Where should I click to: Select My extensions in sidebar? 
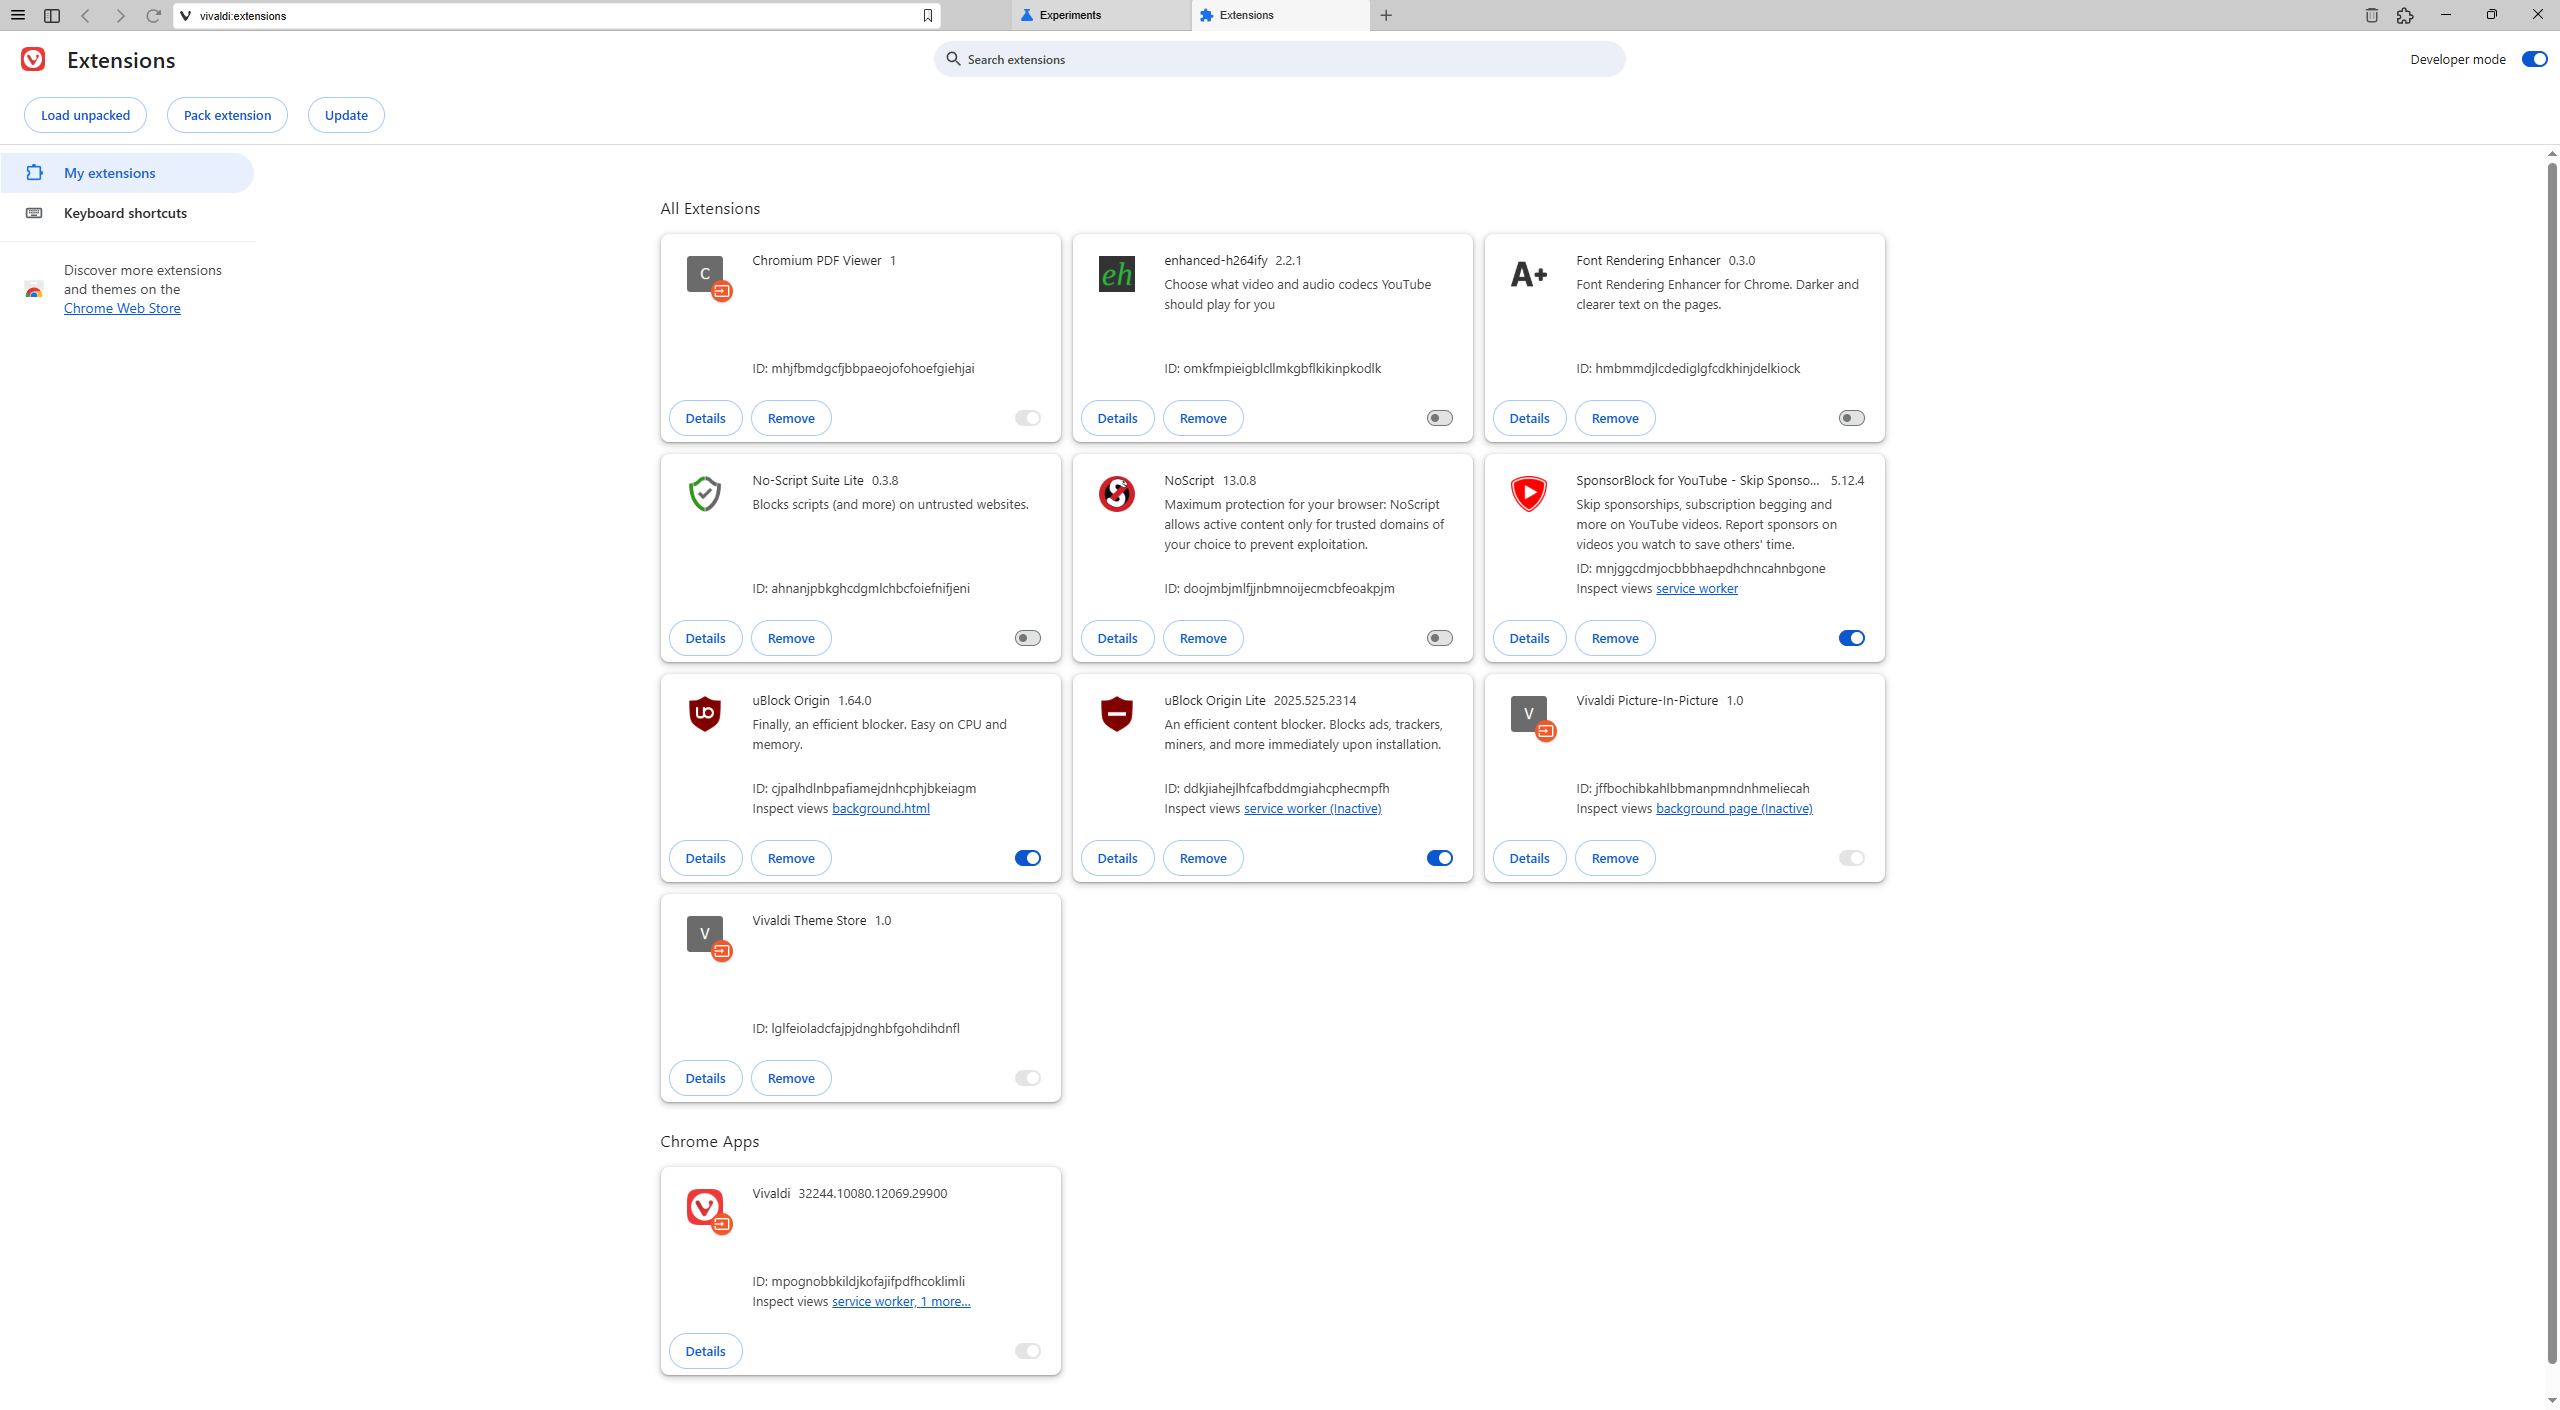(127, 173)
